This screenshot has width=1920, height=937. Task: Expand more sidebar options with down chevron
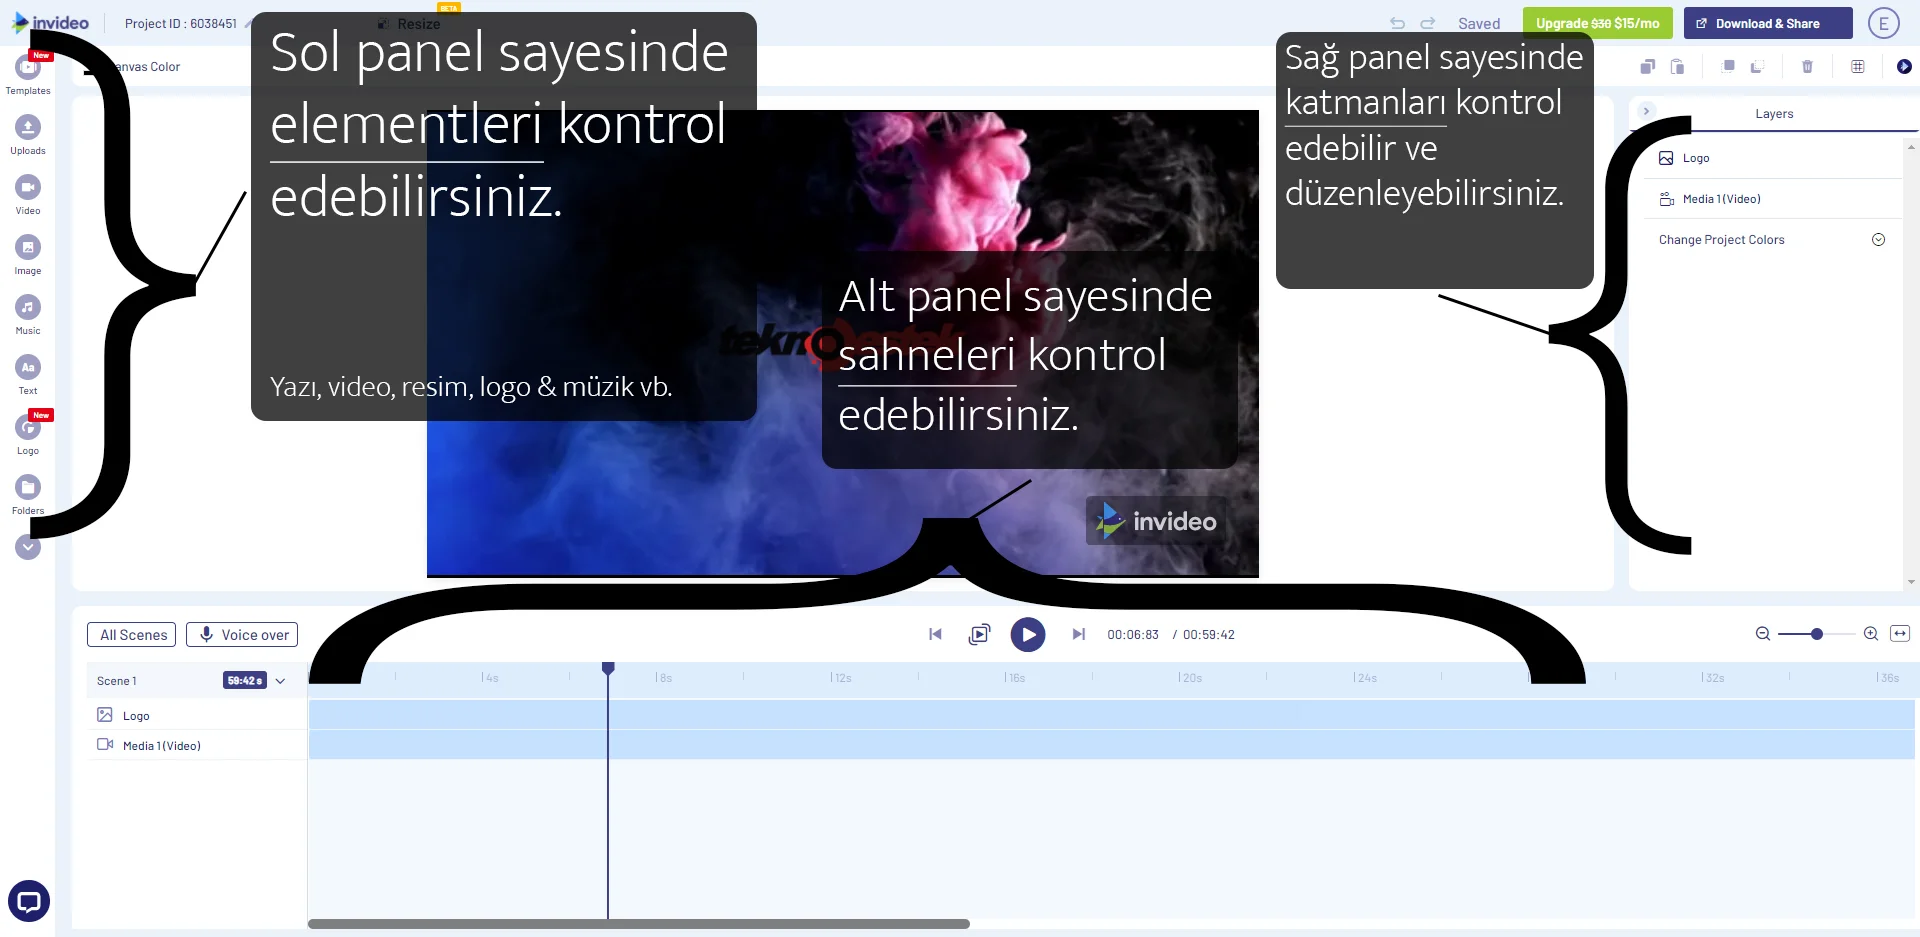[x=28, y=547]
